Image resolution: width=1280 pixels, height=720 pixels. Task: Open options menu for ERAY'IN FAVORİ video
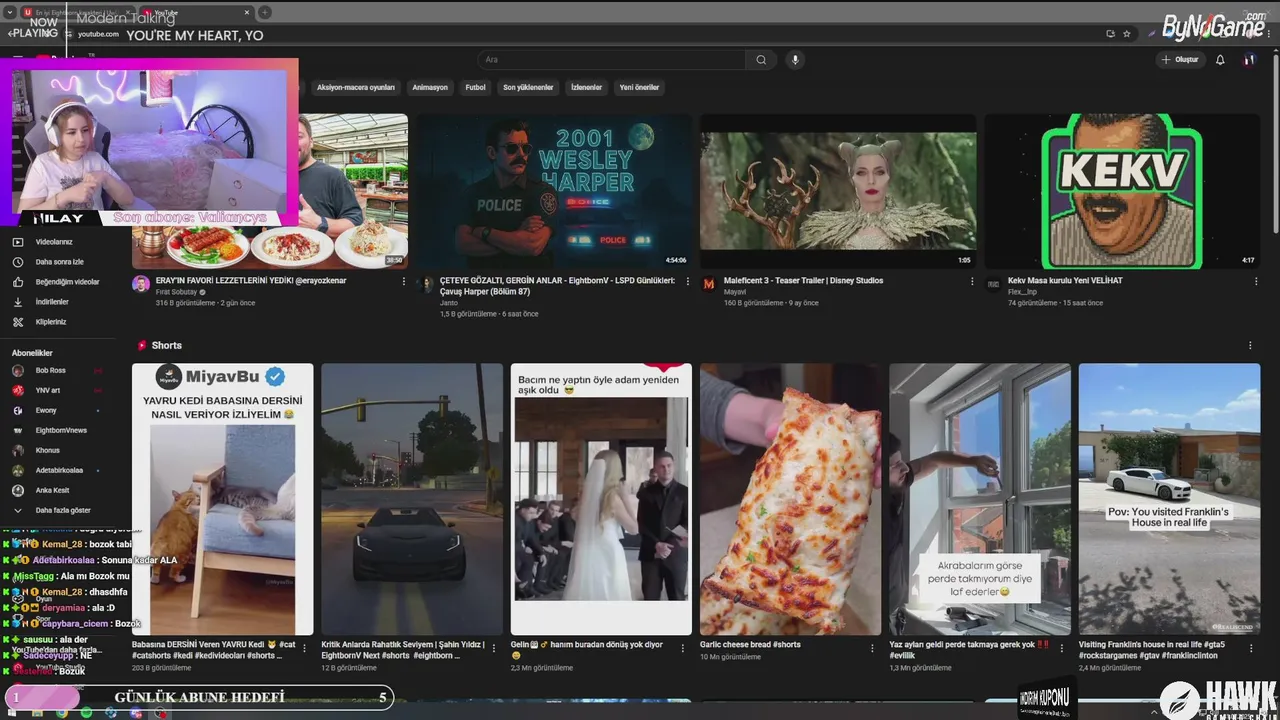pos(404,282)
